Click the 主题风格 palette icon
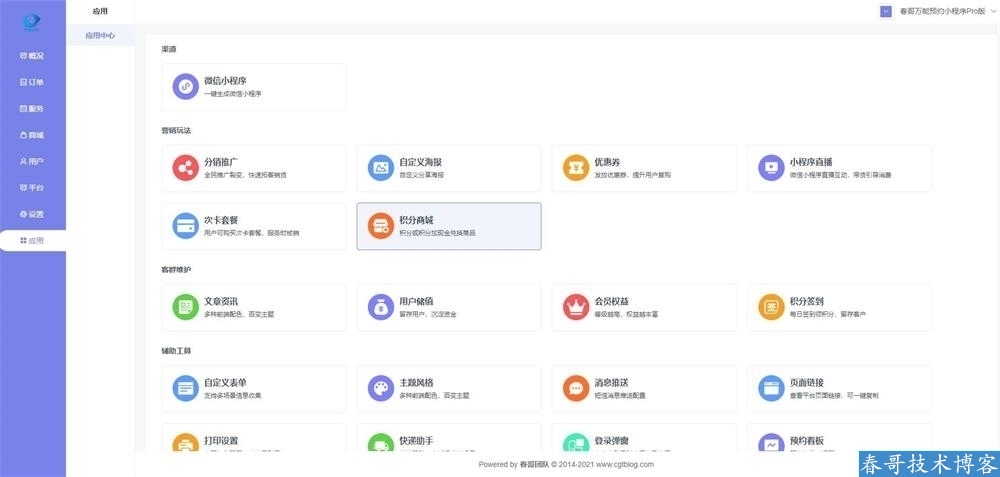Image resolution: width=1000 pixels, height=477 pixels. (x=380, y=388)
